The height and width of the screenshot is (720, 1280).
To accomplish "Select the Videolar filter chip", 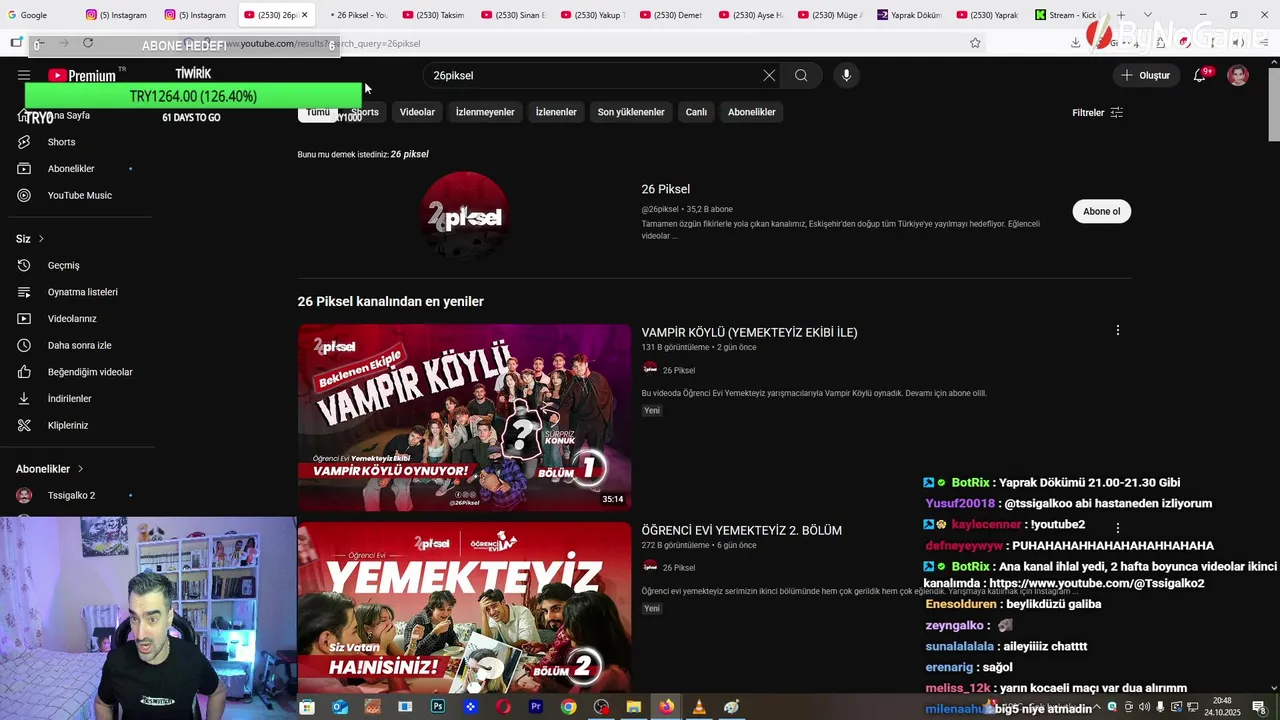I will [417, 112].
